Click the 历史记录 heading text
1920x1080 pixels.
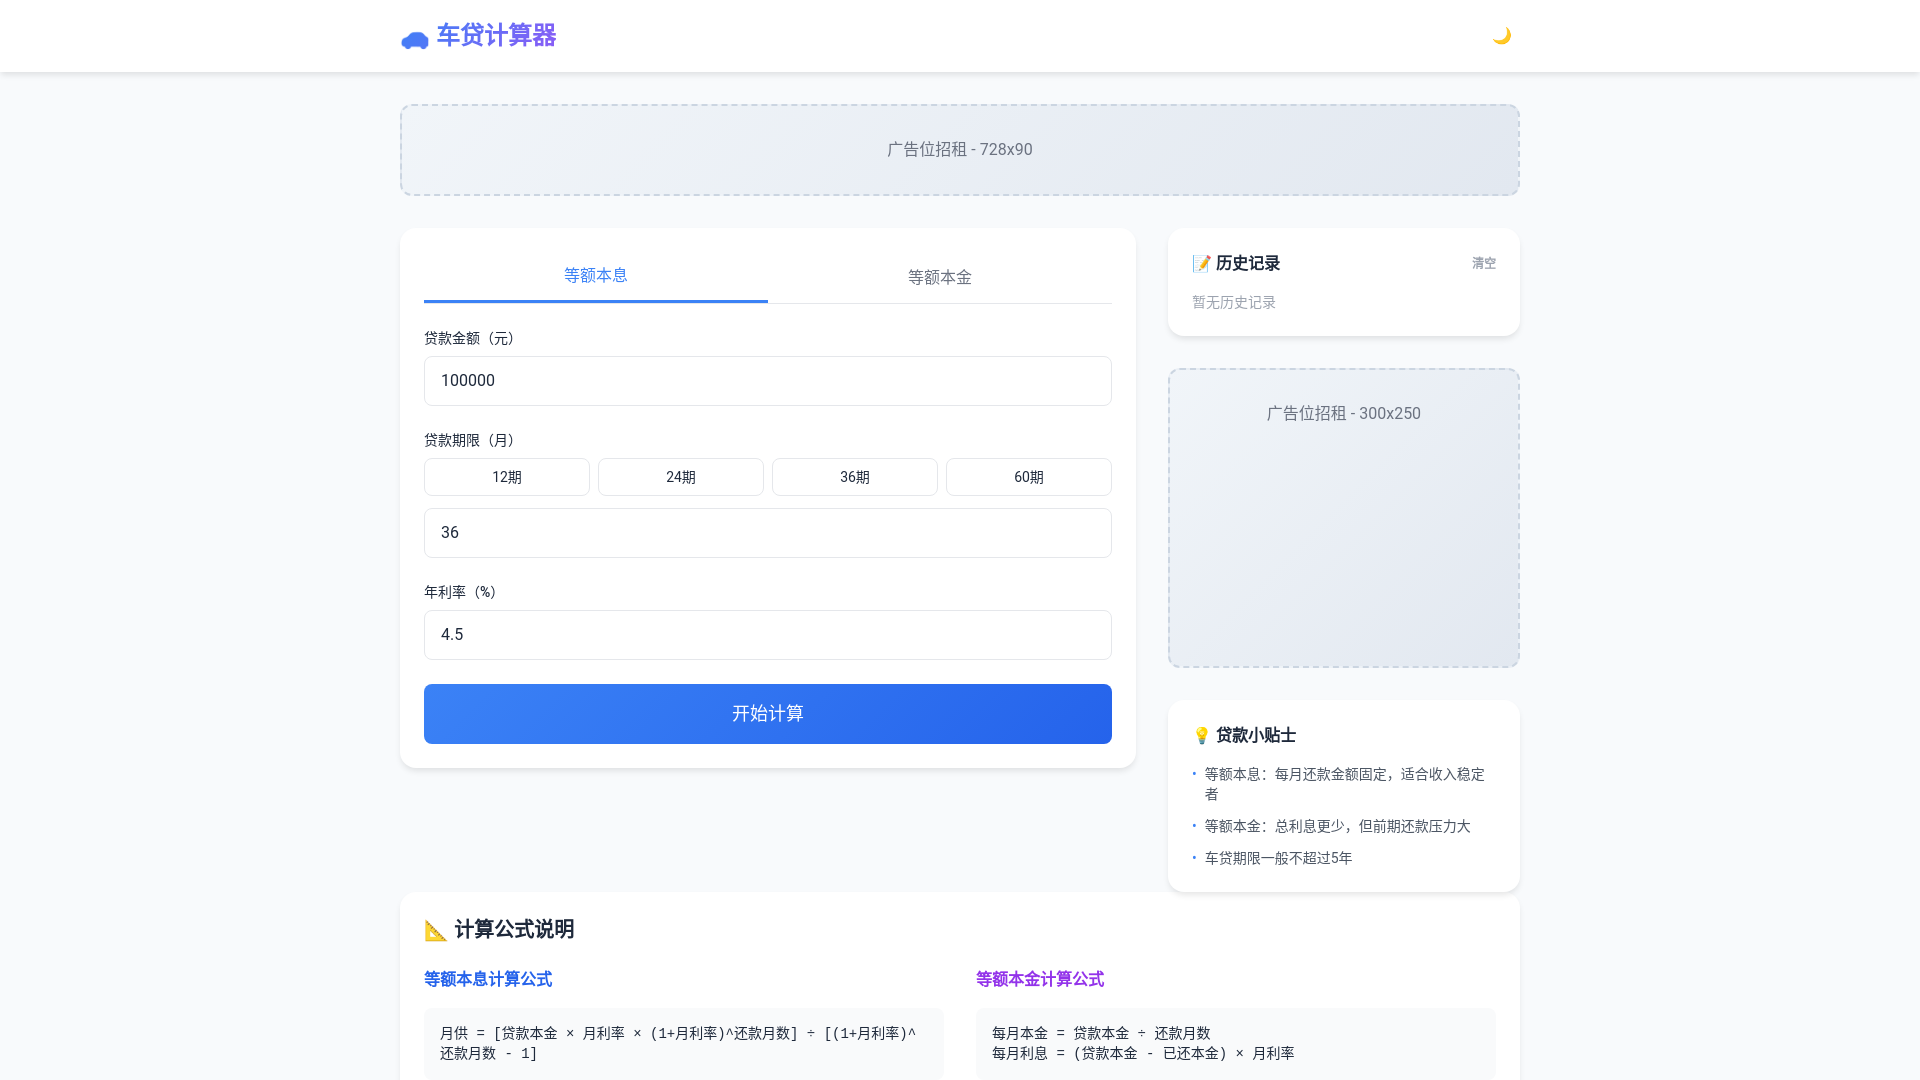1248,263
